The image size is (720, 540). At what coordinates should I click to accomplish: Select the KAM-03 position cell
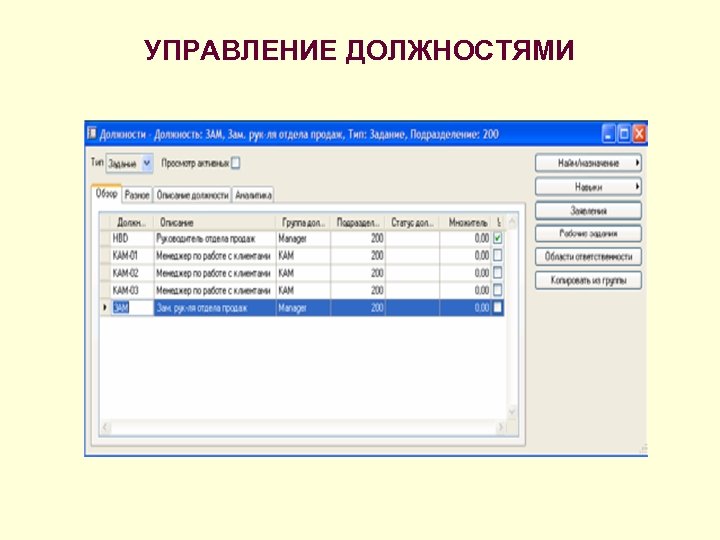[x=132, y=290]
